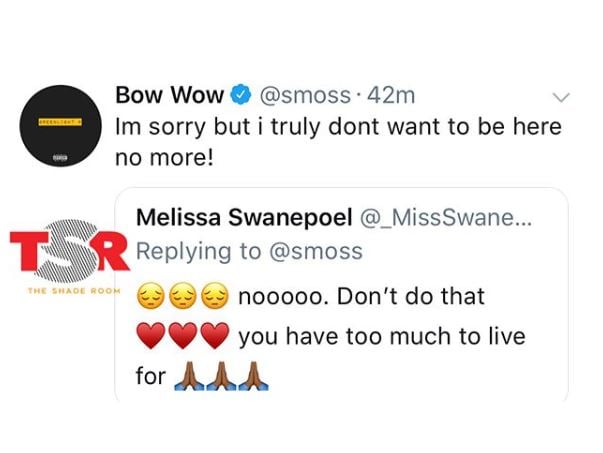Click the middle red heart emoji
The image size is (603, 453).
(x=183, y=335)
